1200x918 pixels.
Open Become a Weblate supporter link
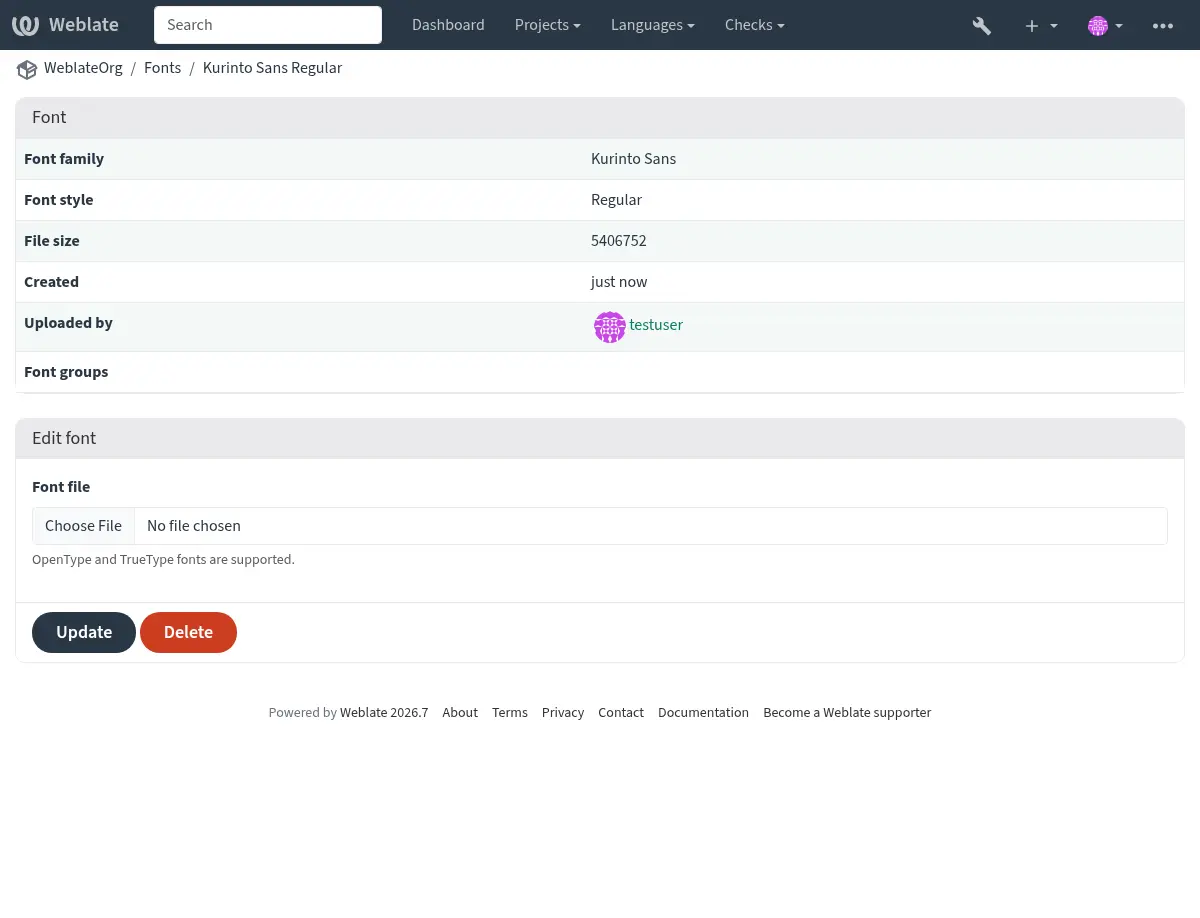(x=847, y=713)
